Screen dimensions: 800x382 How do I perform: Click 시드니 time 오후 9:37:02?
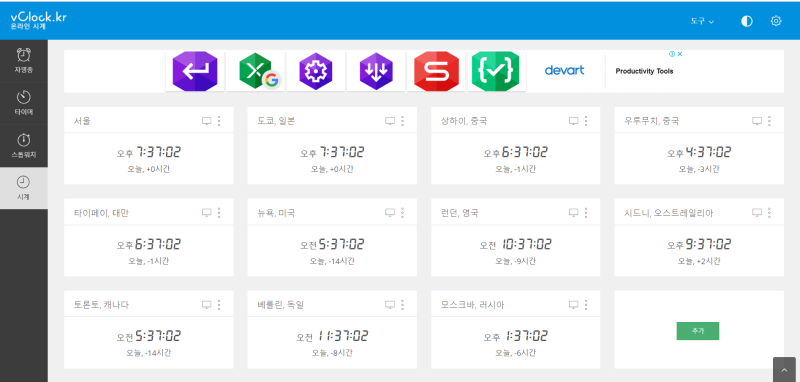(699, 244)
